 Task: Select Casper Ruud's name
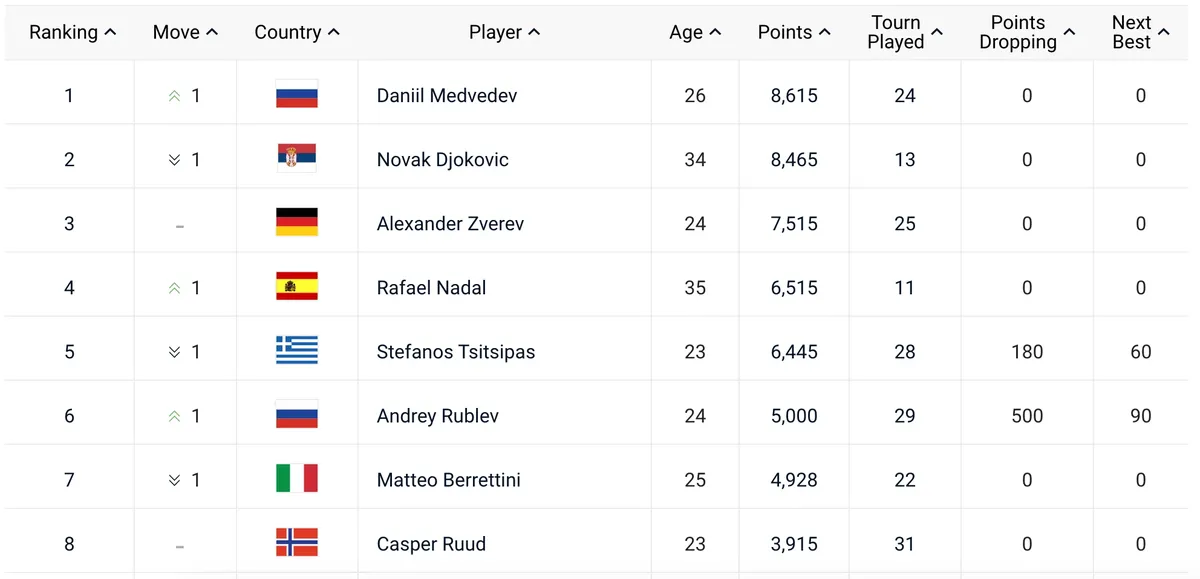pos(431,544)
